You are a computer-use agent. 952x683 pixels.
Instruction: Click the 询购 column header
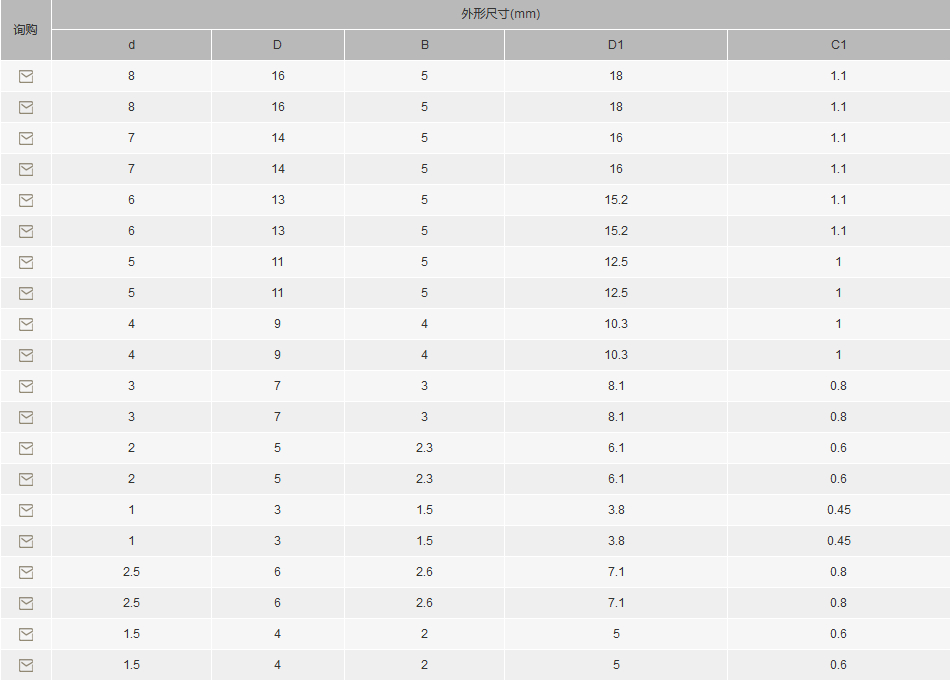pos(26,30)
